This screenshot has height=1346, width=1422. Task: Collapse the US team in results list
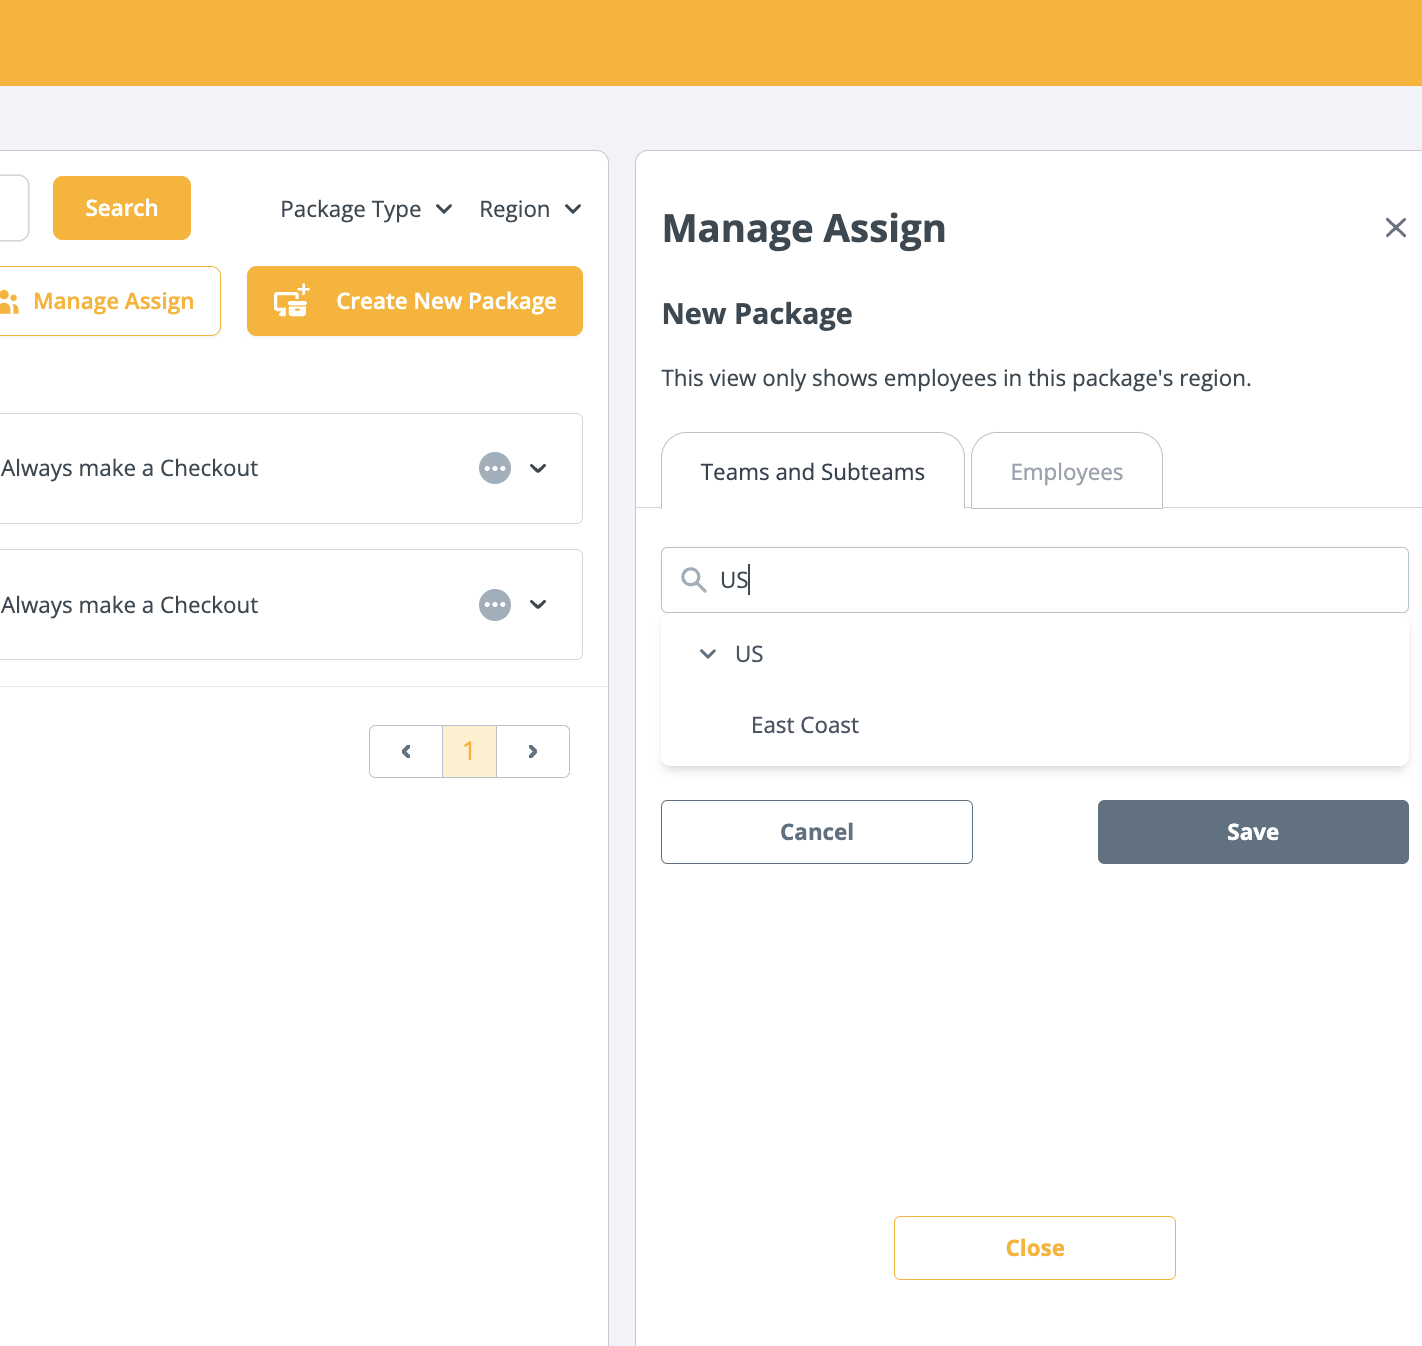708,654
